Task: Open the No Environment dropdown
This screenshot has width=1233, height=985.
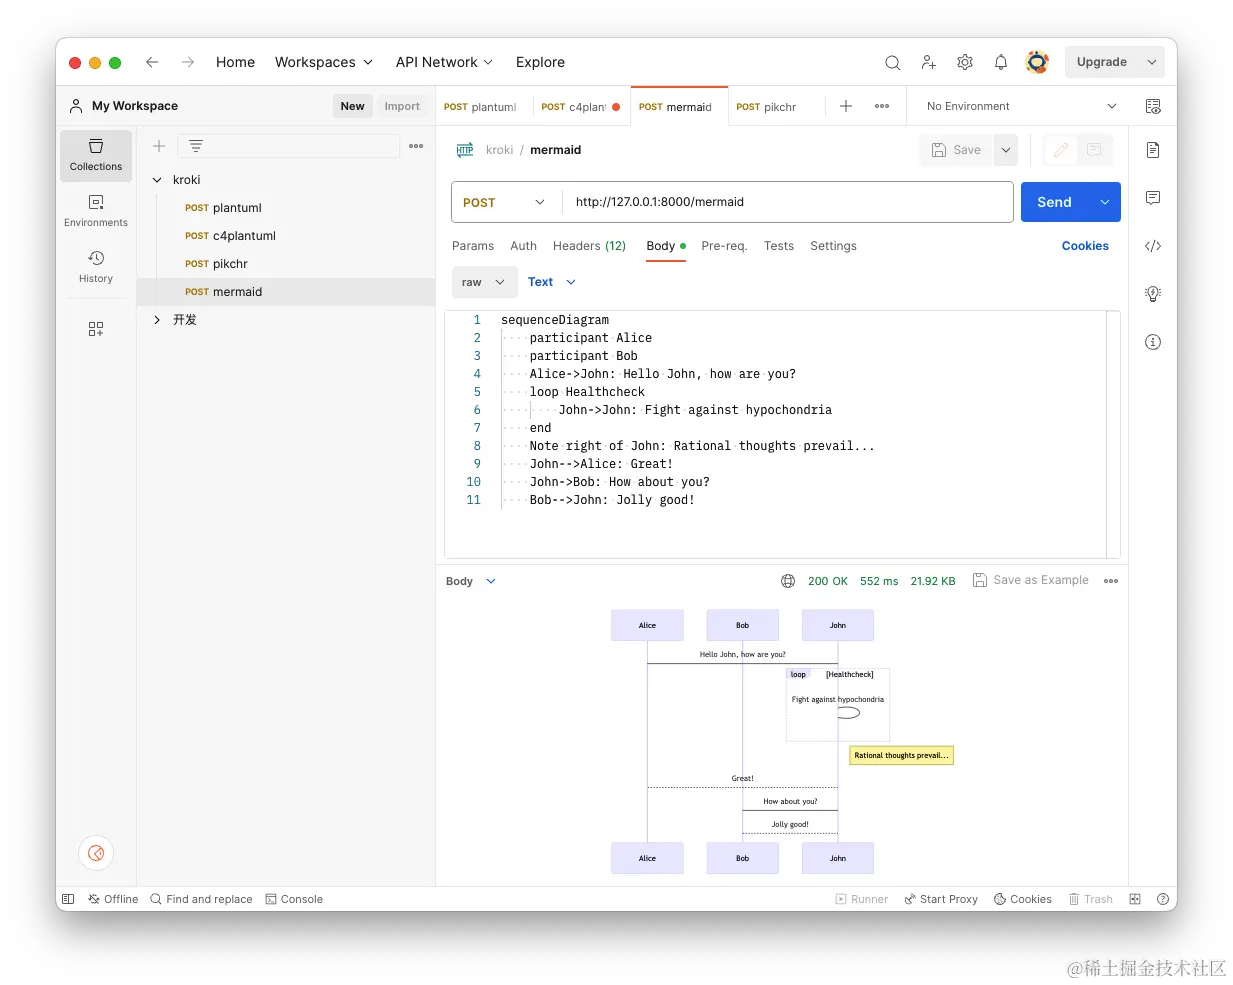Action: (x=1021, y=106)
